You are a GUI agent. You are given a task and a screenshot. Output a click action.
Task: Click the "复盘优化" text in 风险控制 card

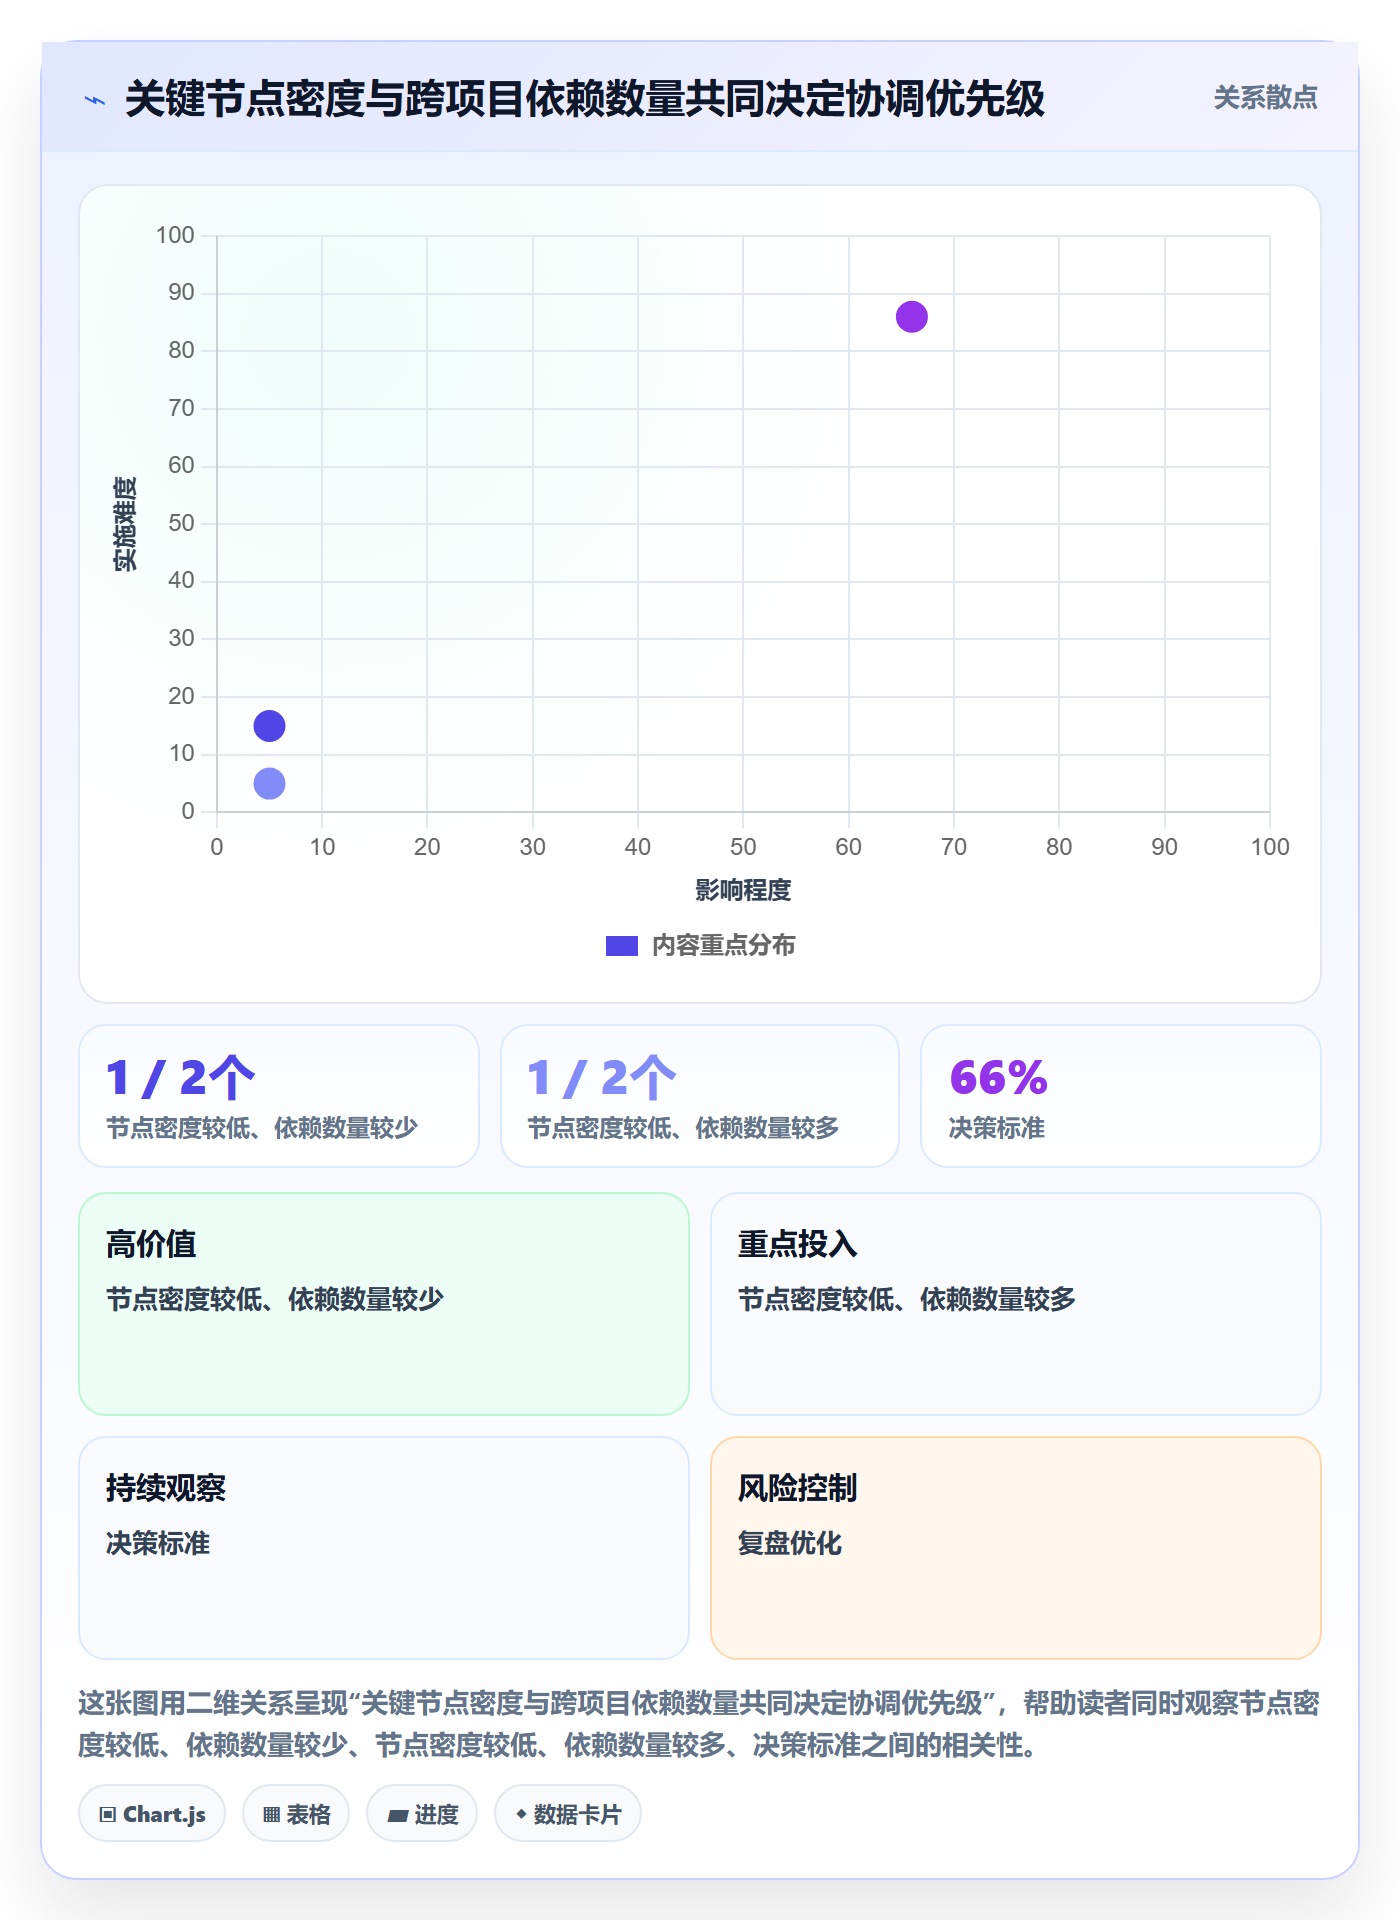coord(790,1543)
